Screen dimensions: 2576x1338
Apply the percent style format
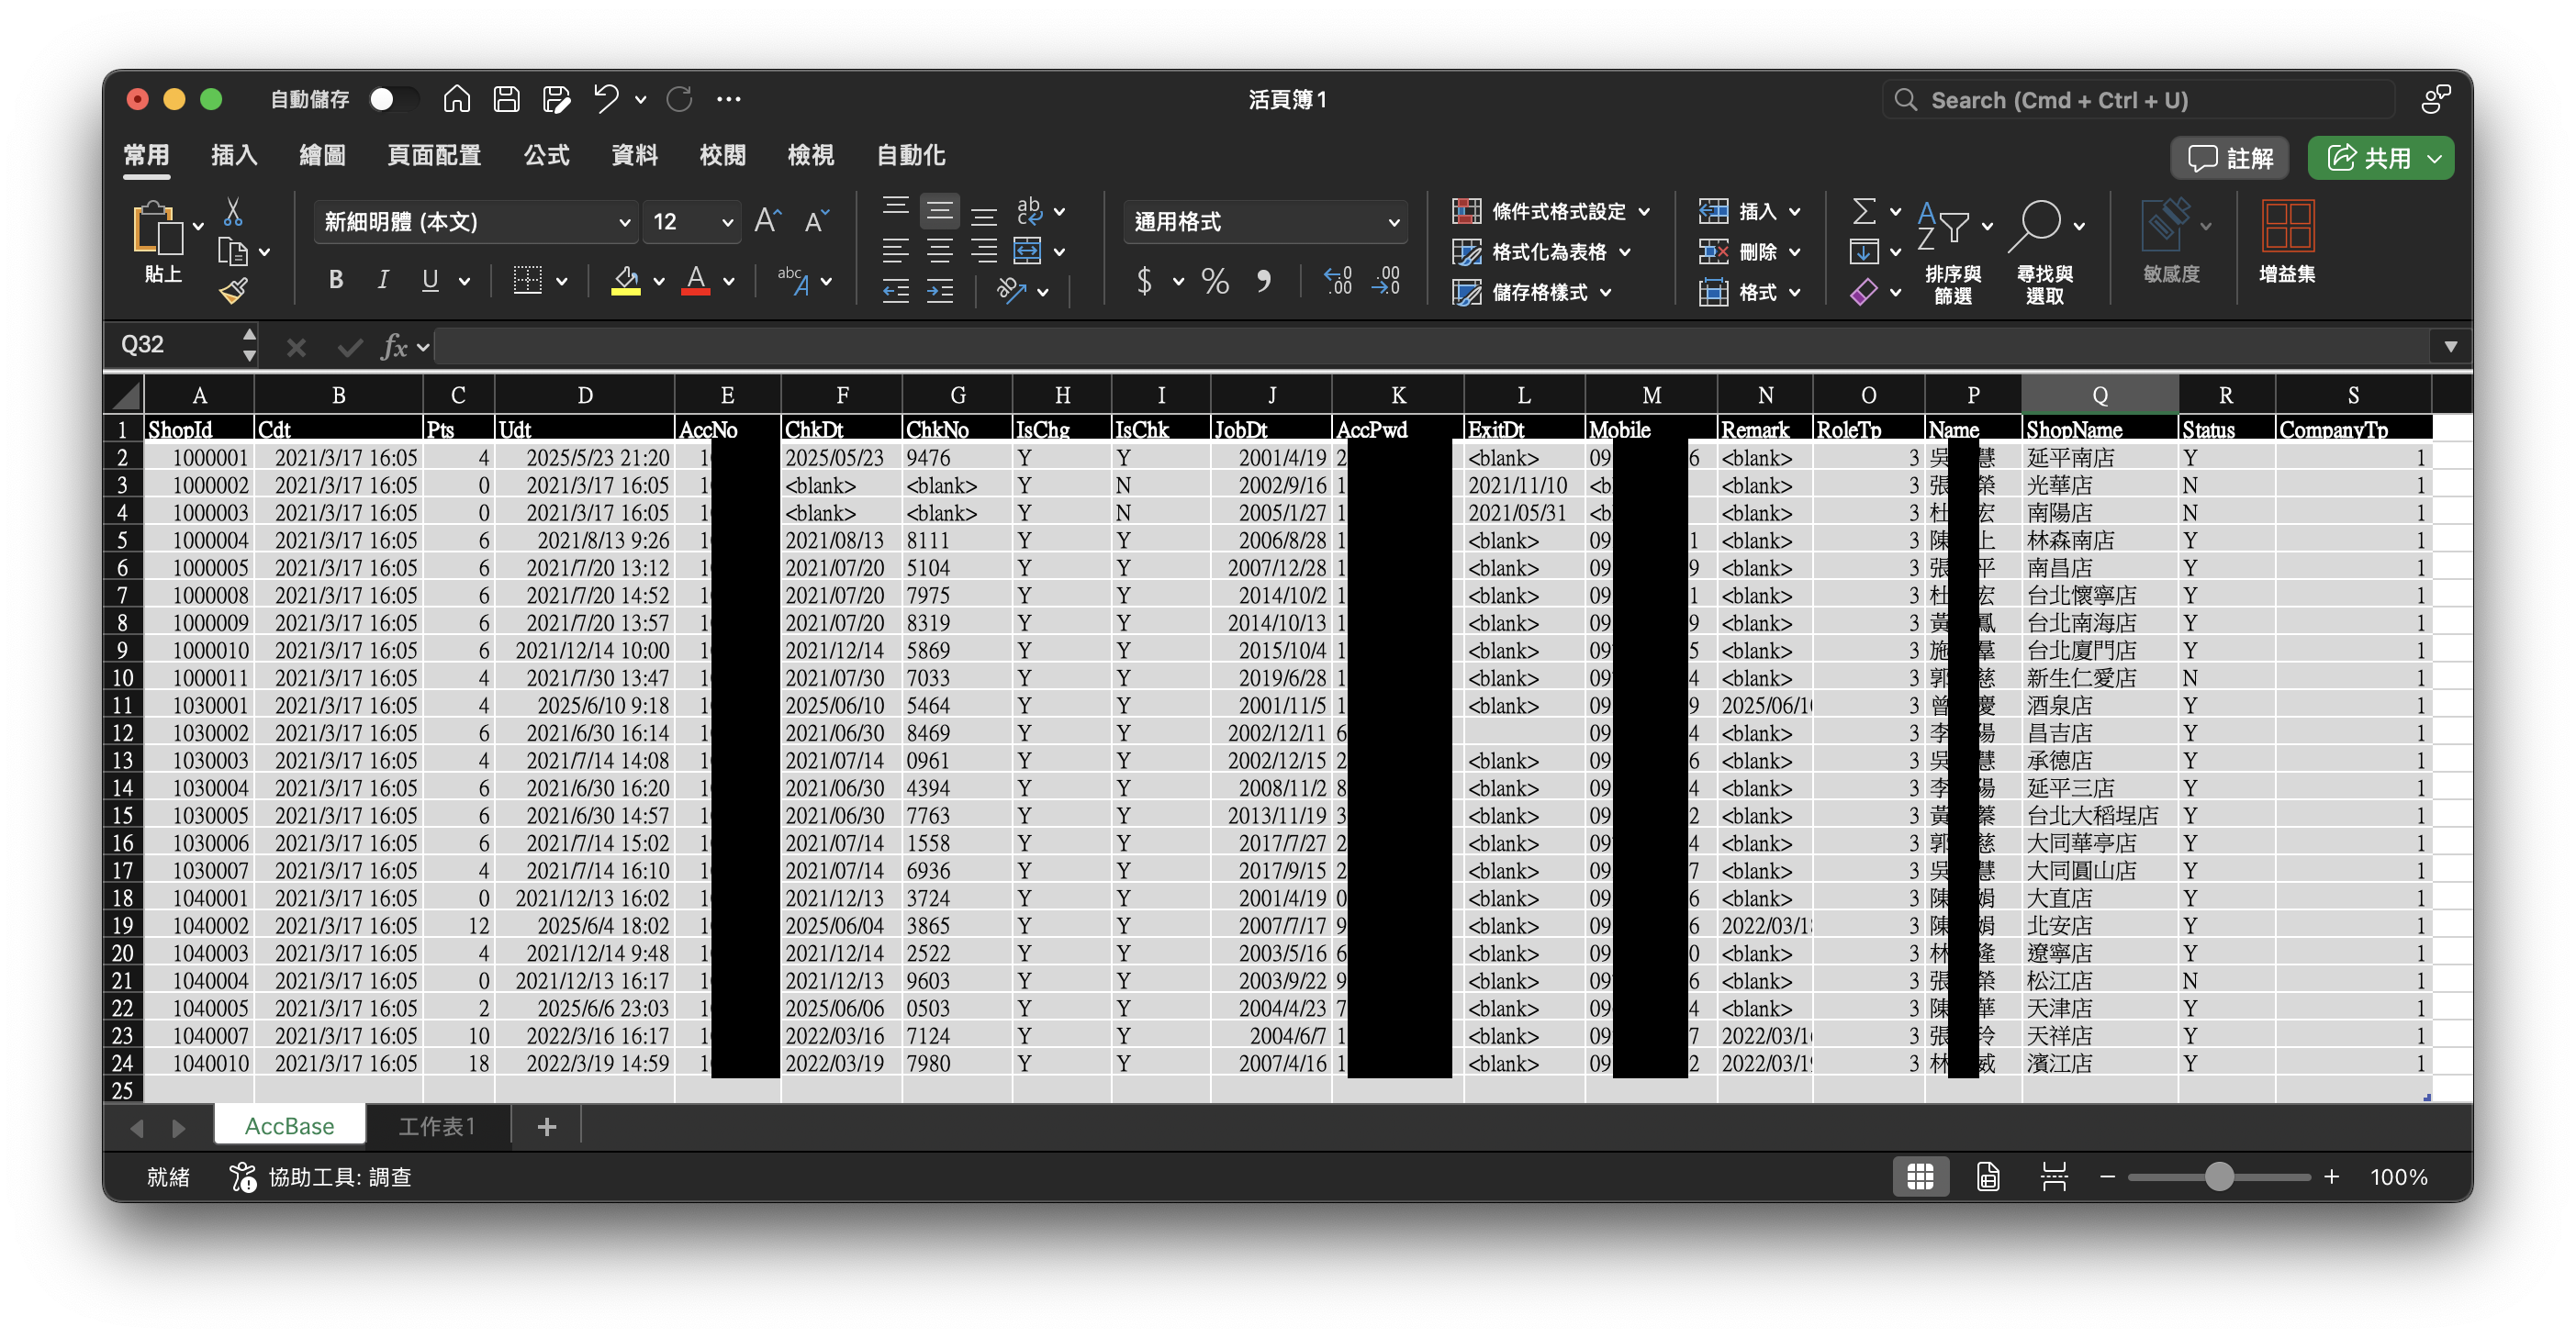pos(1215,281)
